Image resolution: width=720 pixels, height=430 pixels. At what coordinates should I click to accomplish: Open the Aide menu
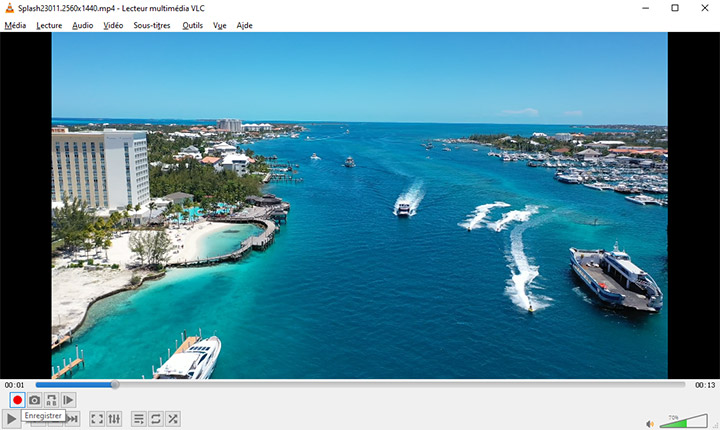(244, 25)
